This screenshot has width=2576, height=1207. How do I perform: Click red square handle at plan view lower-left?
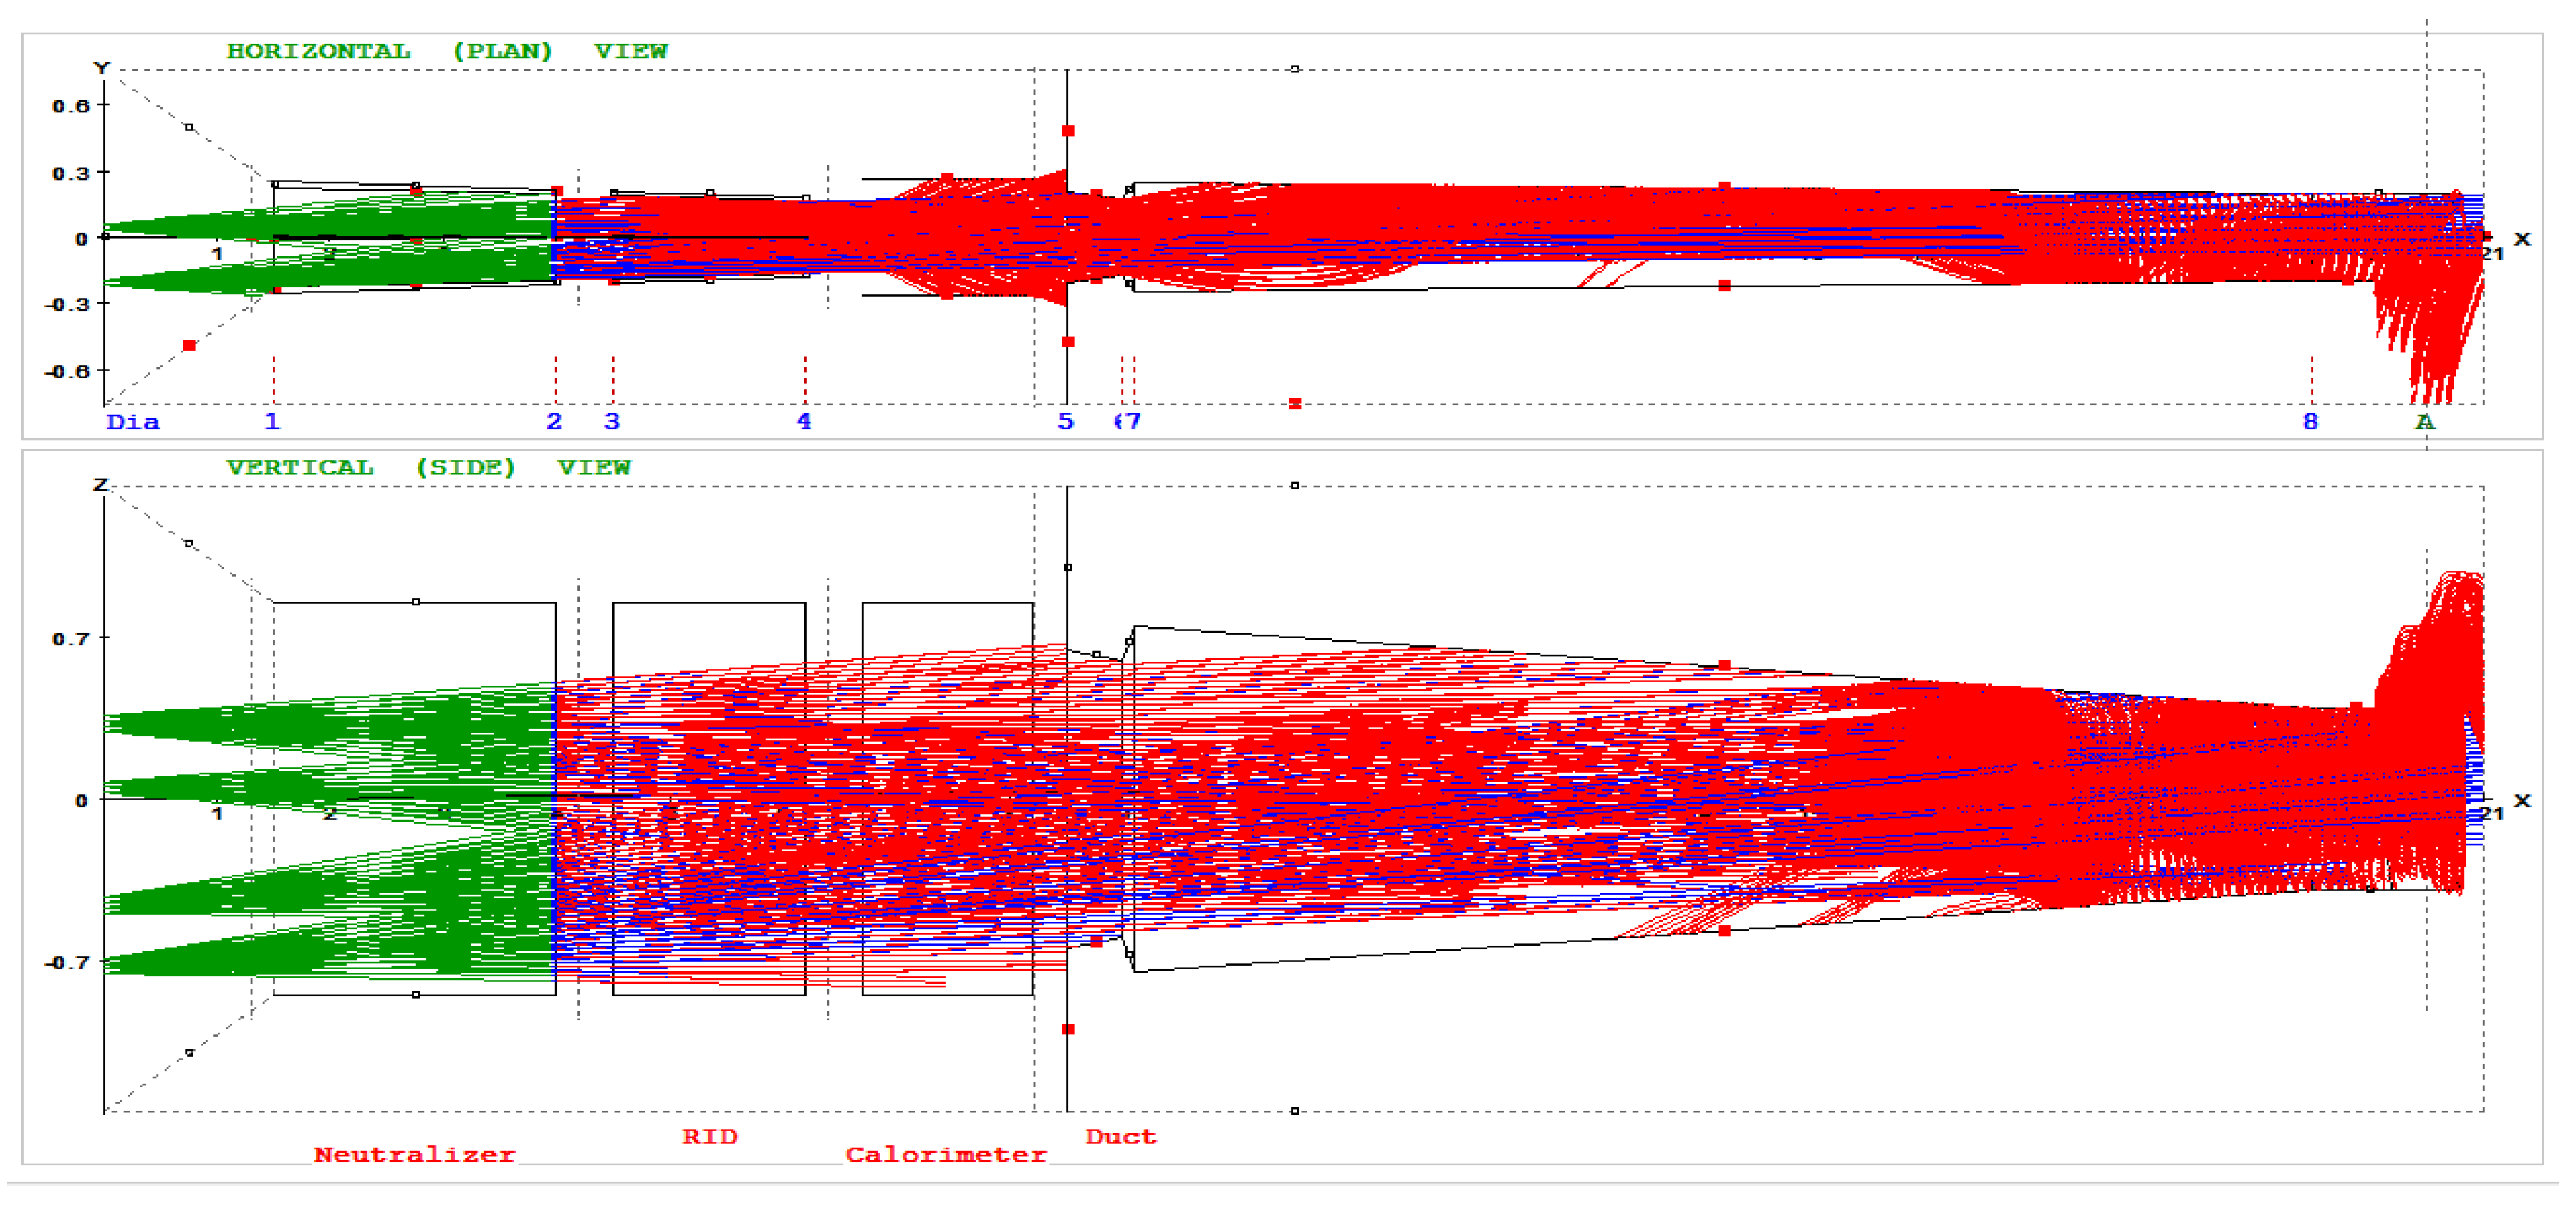point(189,346)
